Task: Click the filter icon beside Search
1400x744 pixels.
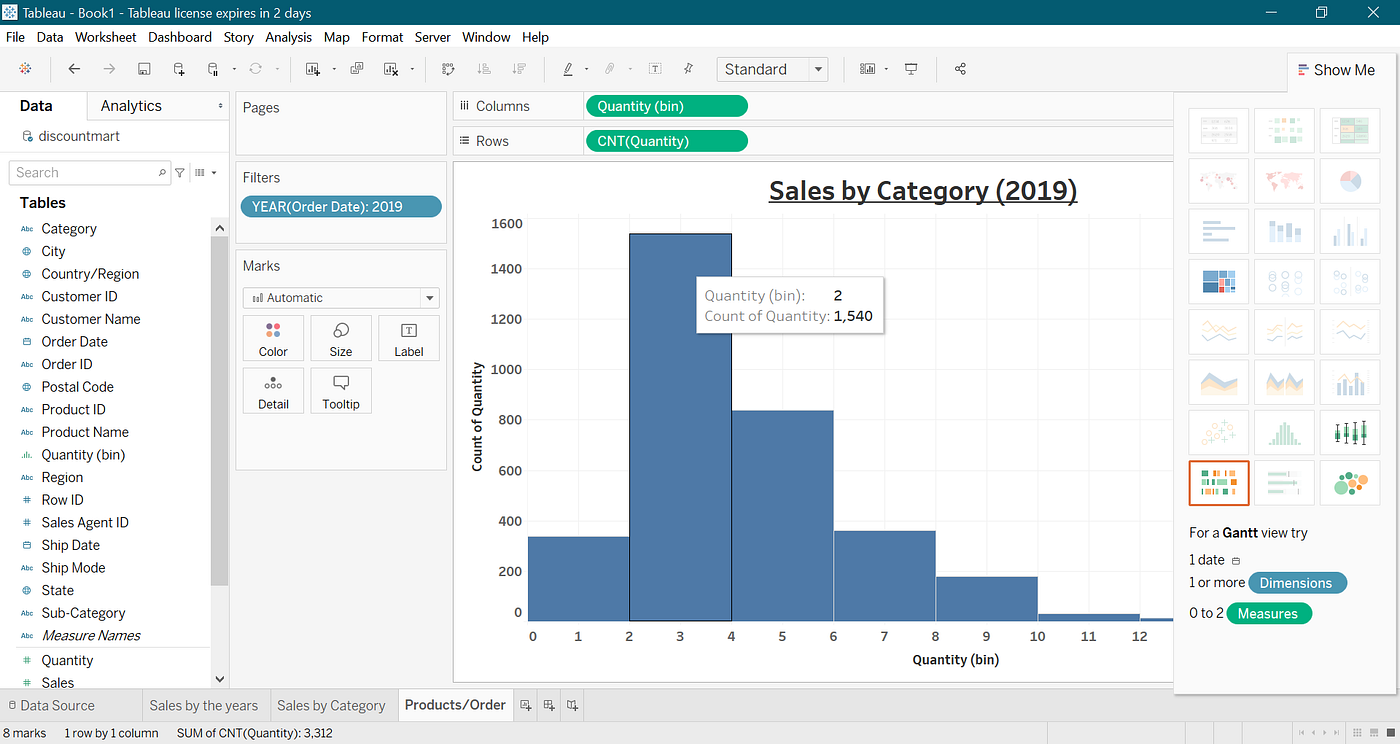Action: pos(180,173)
